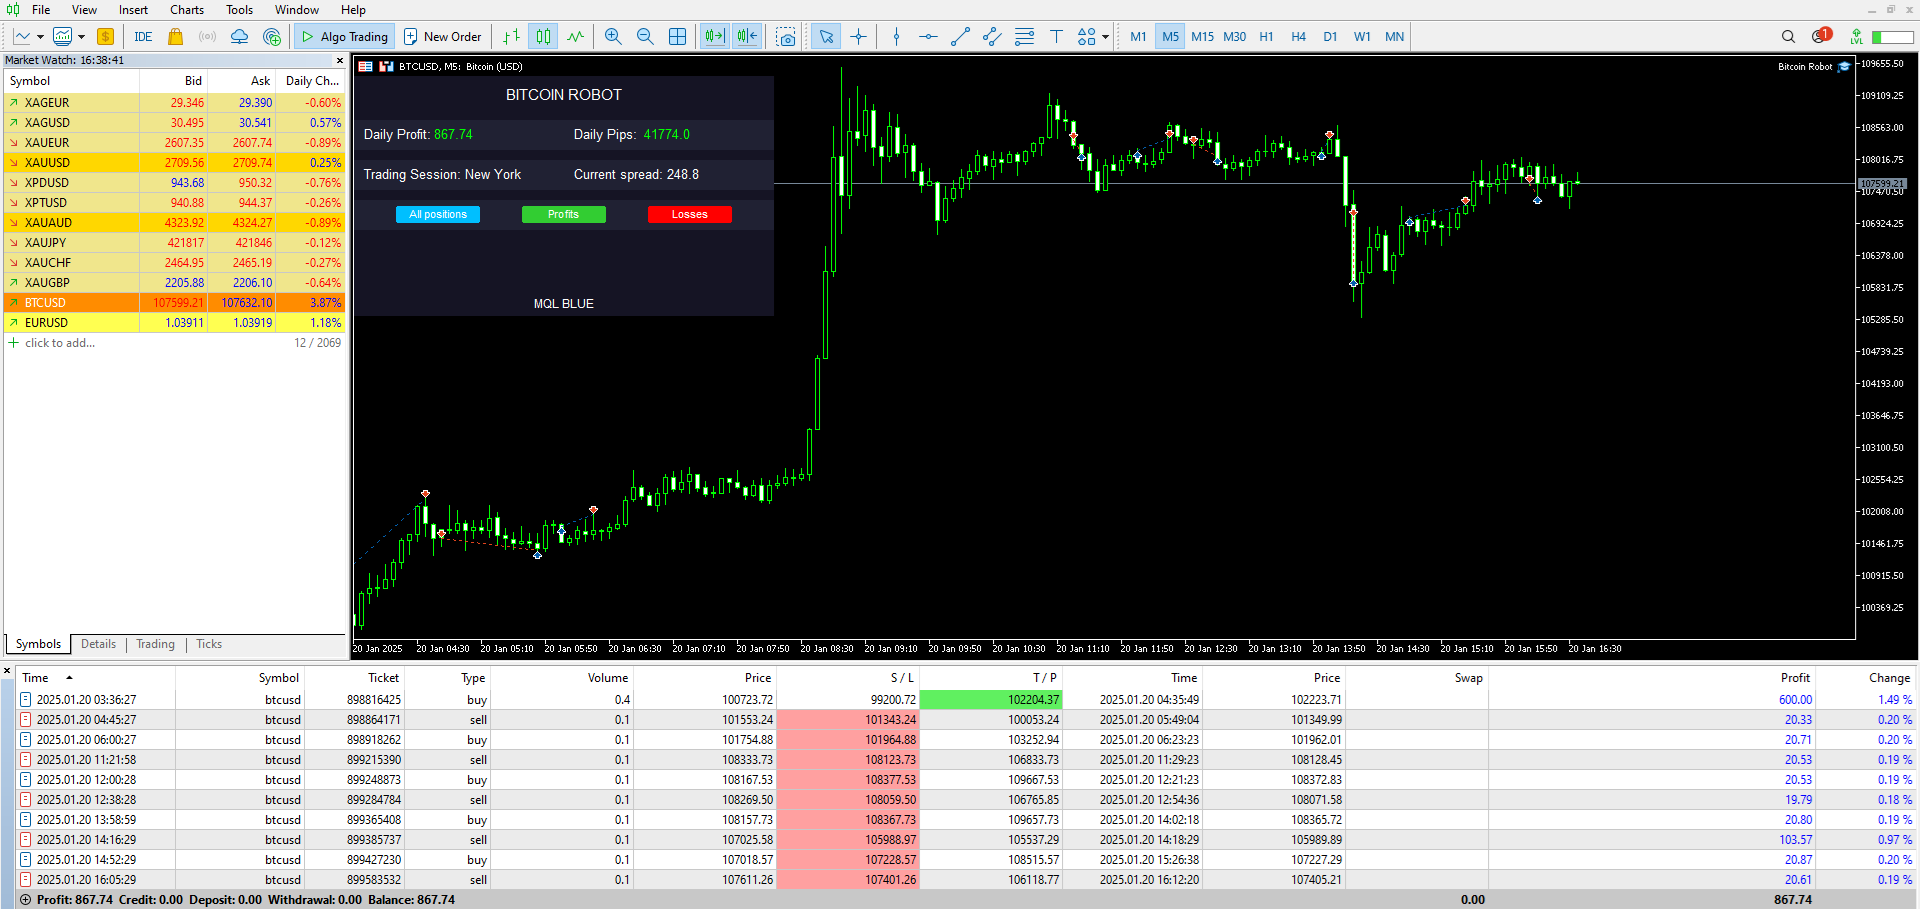Select the XAUUSD row in Market Watch

[x=174, y=163]
